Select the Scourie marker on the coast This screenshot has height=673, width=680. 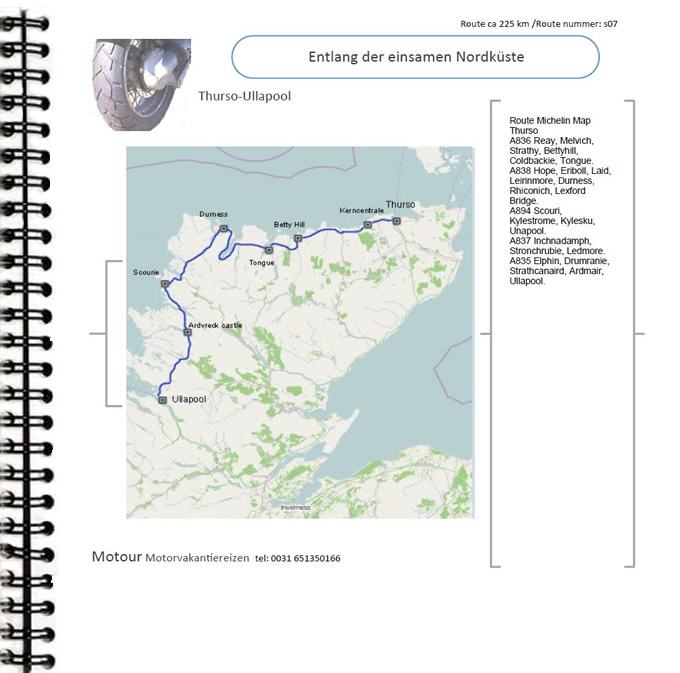click(x=165, y=284)
